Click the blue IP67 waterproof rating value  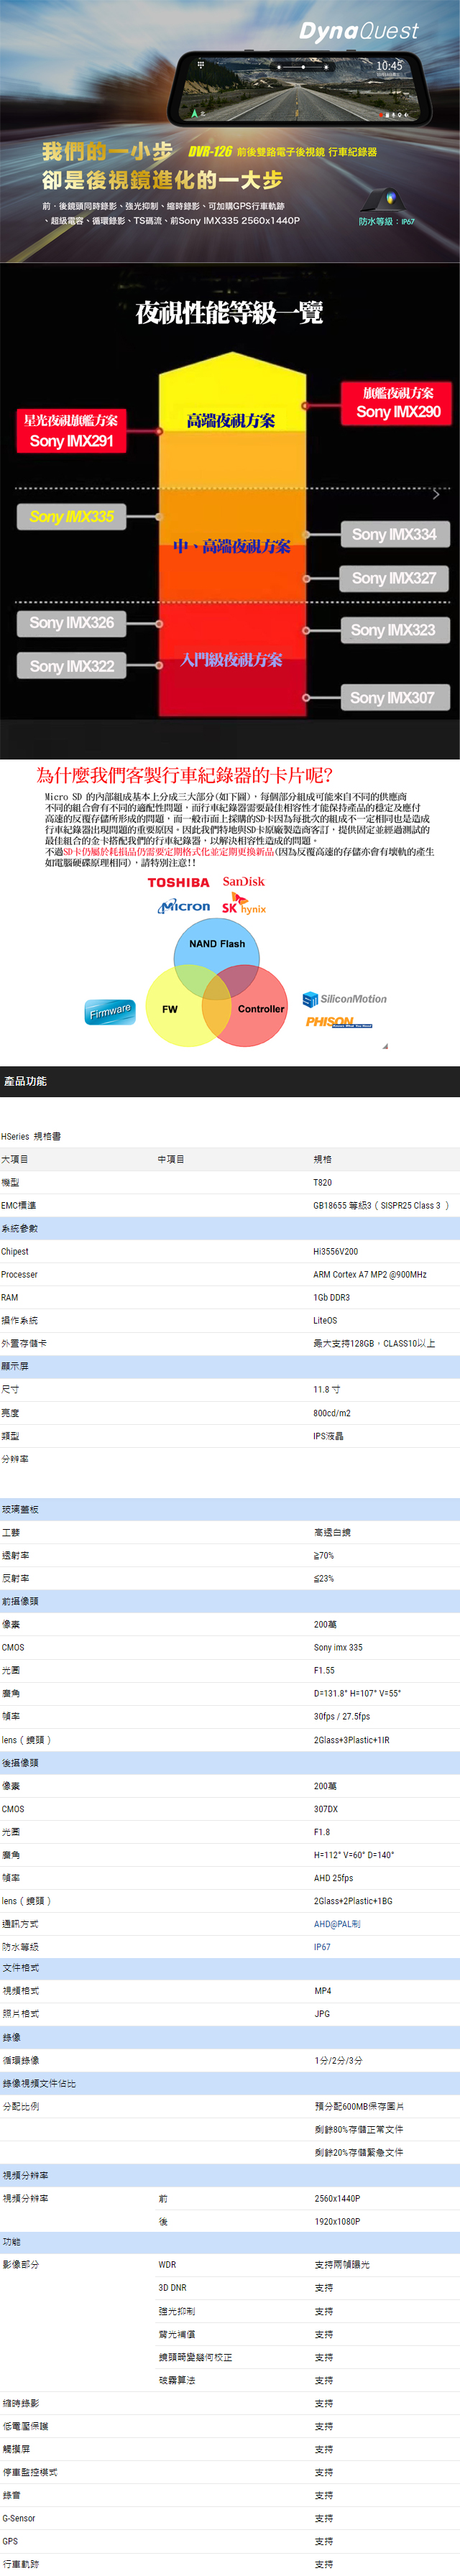[322, 1947]
